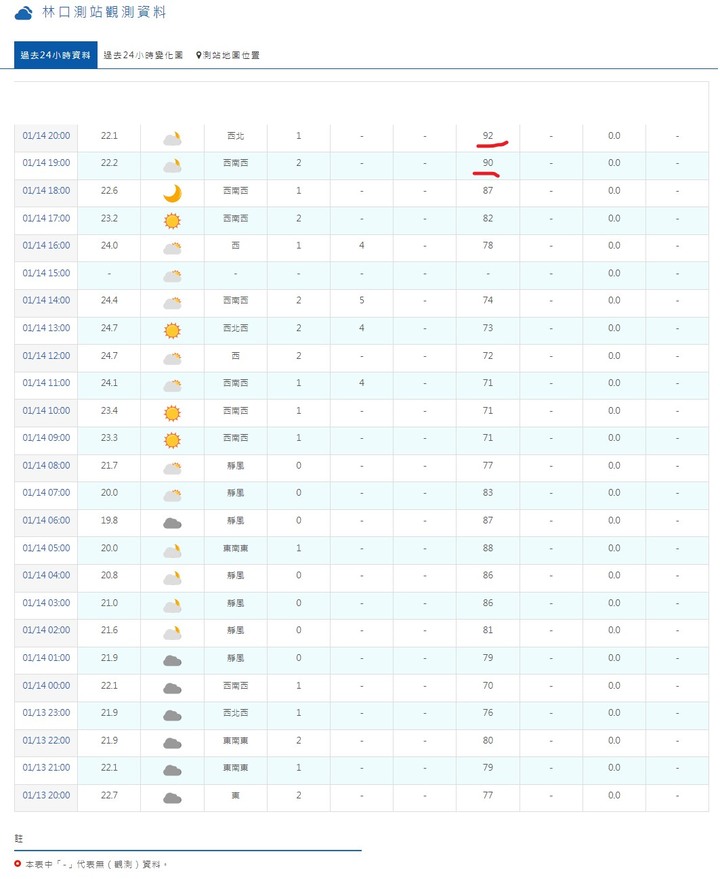720x879 pixels.
Task: Click the grey cloud icon at 01/14 06:00
Action: click(x=172, y=523)
